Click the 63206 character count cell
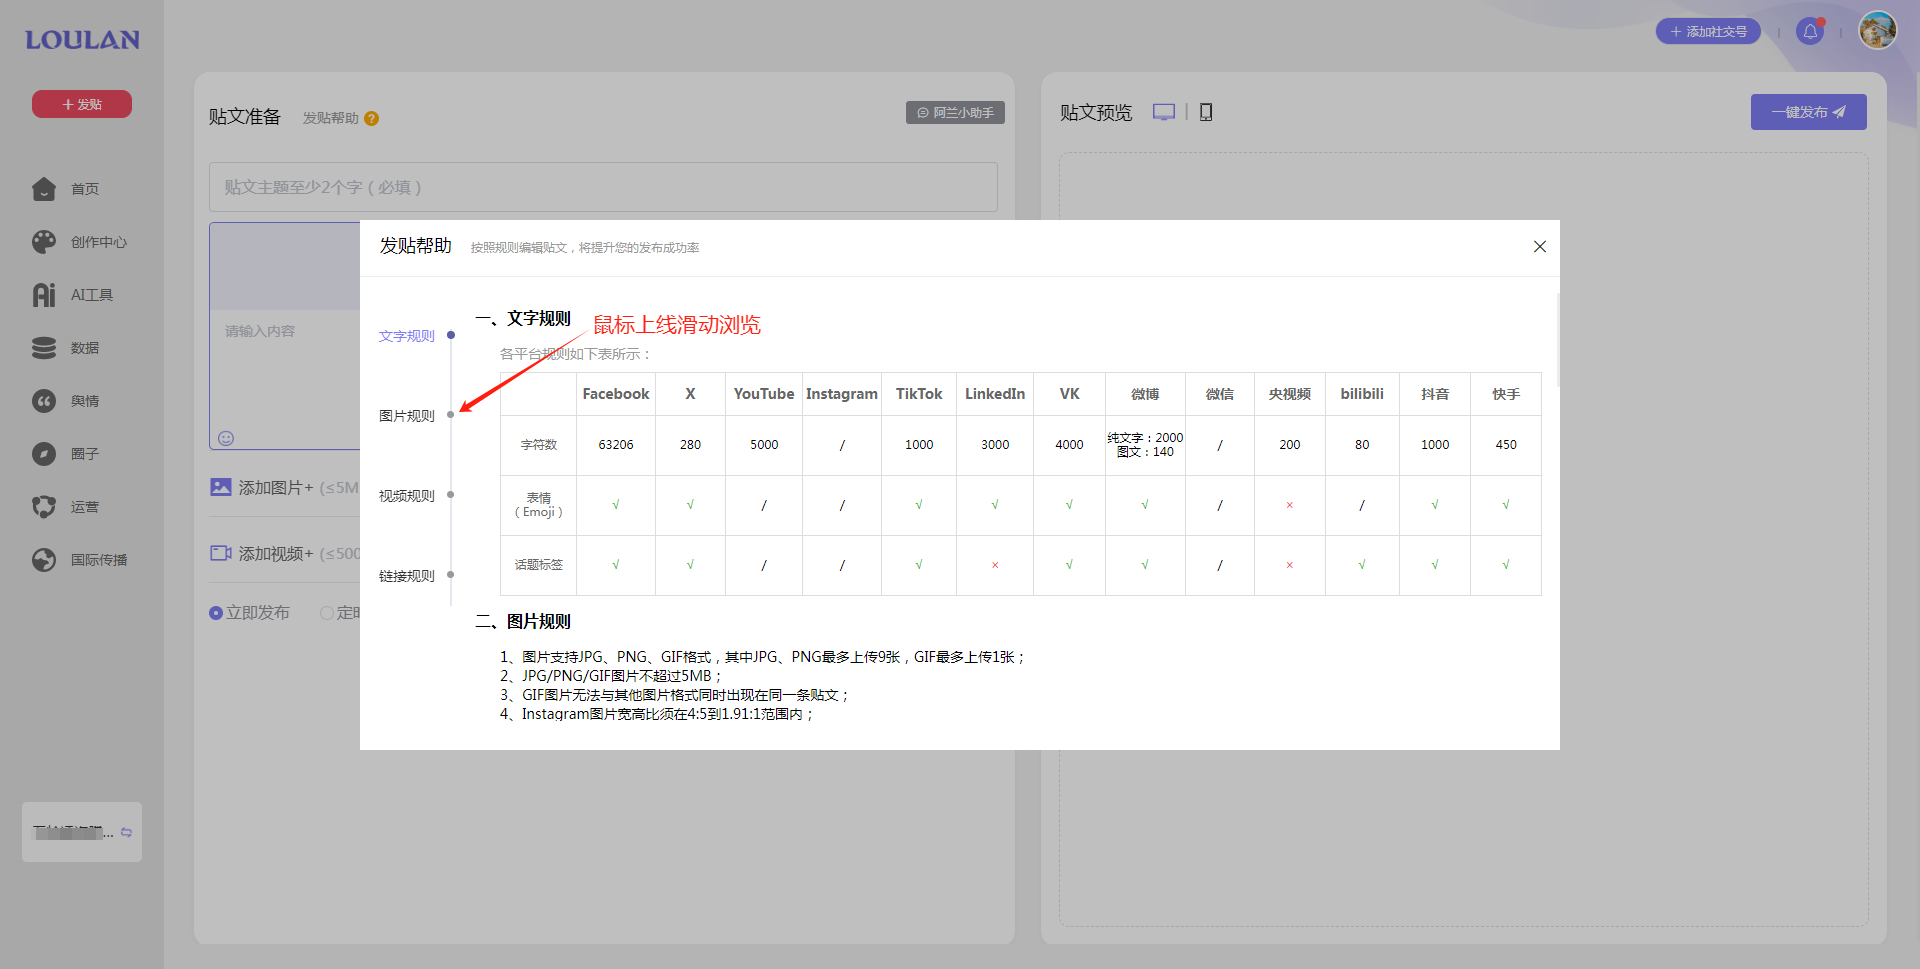The height and width of the screenshot is (969, 1920). pos(616,445)
